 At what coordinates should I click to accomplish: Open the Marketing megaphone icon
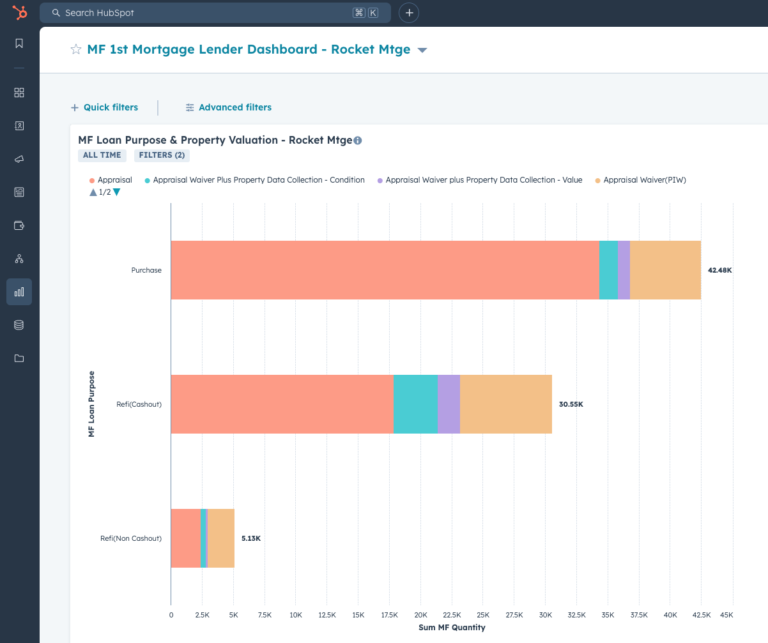click(19, 159)
